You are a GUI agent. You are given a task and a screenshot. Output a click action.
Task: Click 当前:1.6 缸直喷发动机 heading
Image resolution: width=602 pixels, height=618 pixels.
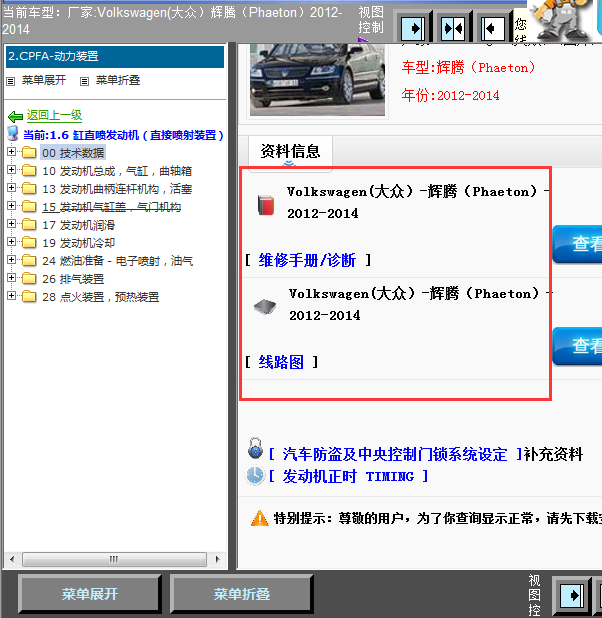click(x=123, y=135)
